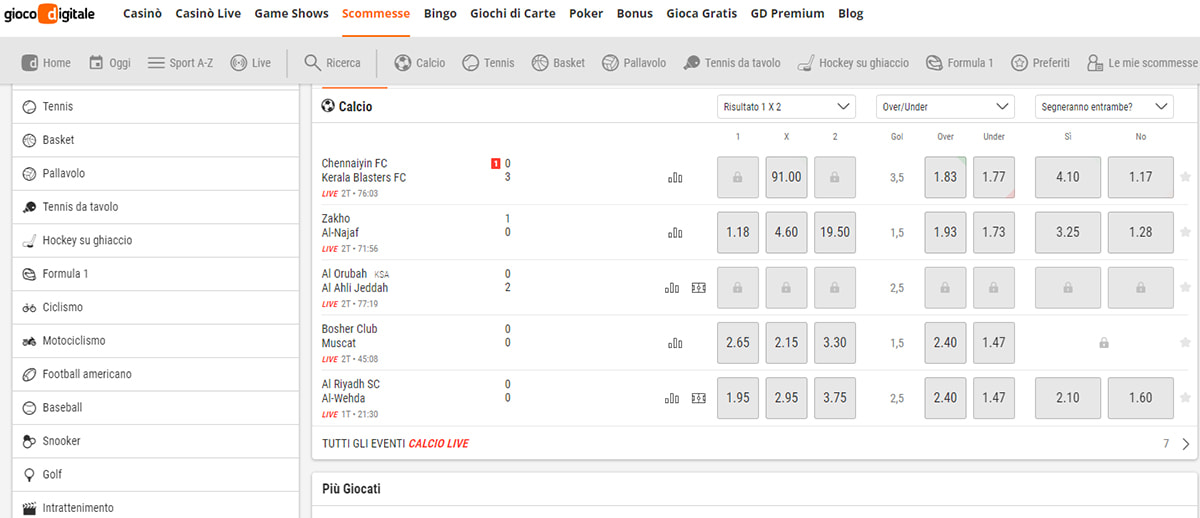Open the Bingo menu item

click(440, 14)
